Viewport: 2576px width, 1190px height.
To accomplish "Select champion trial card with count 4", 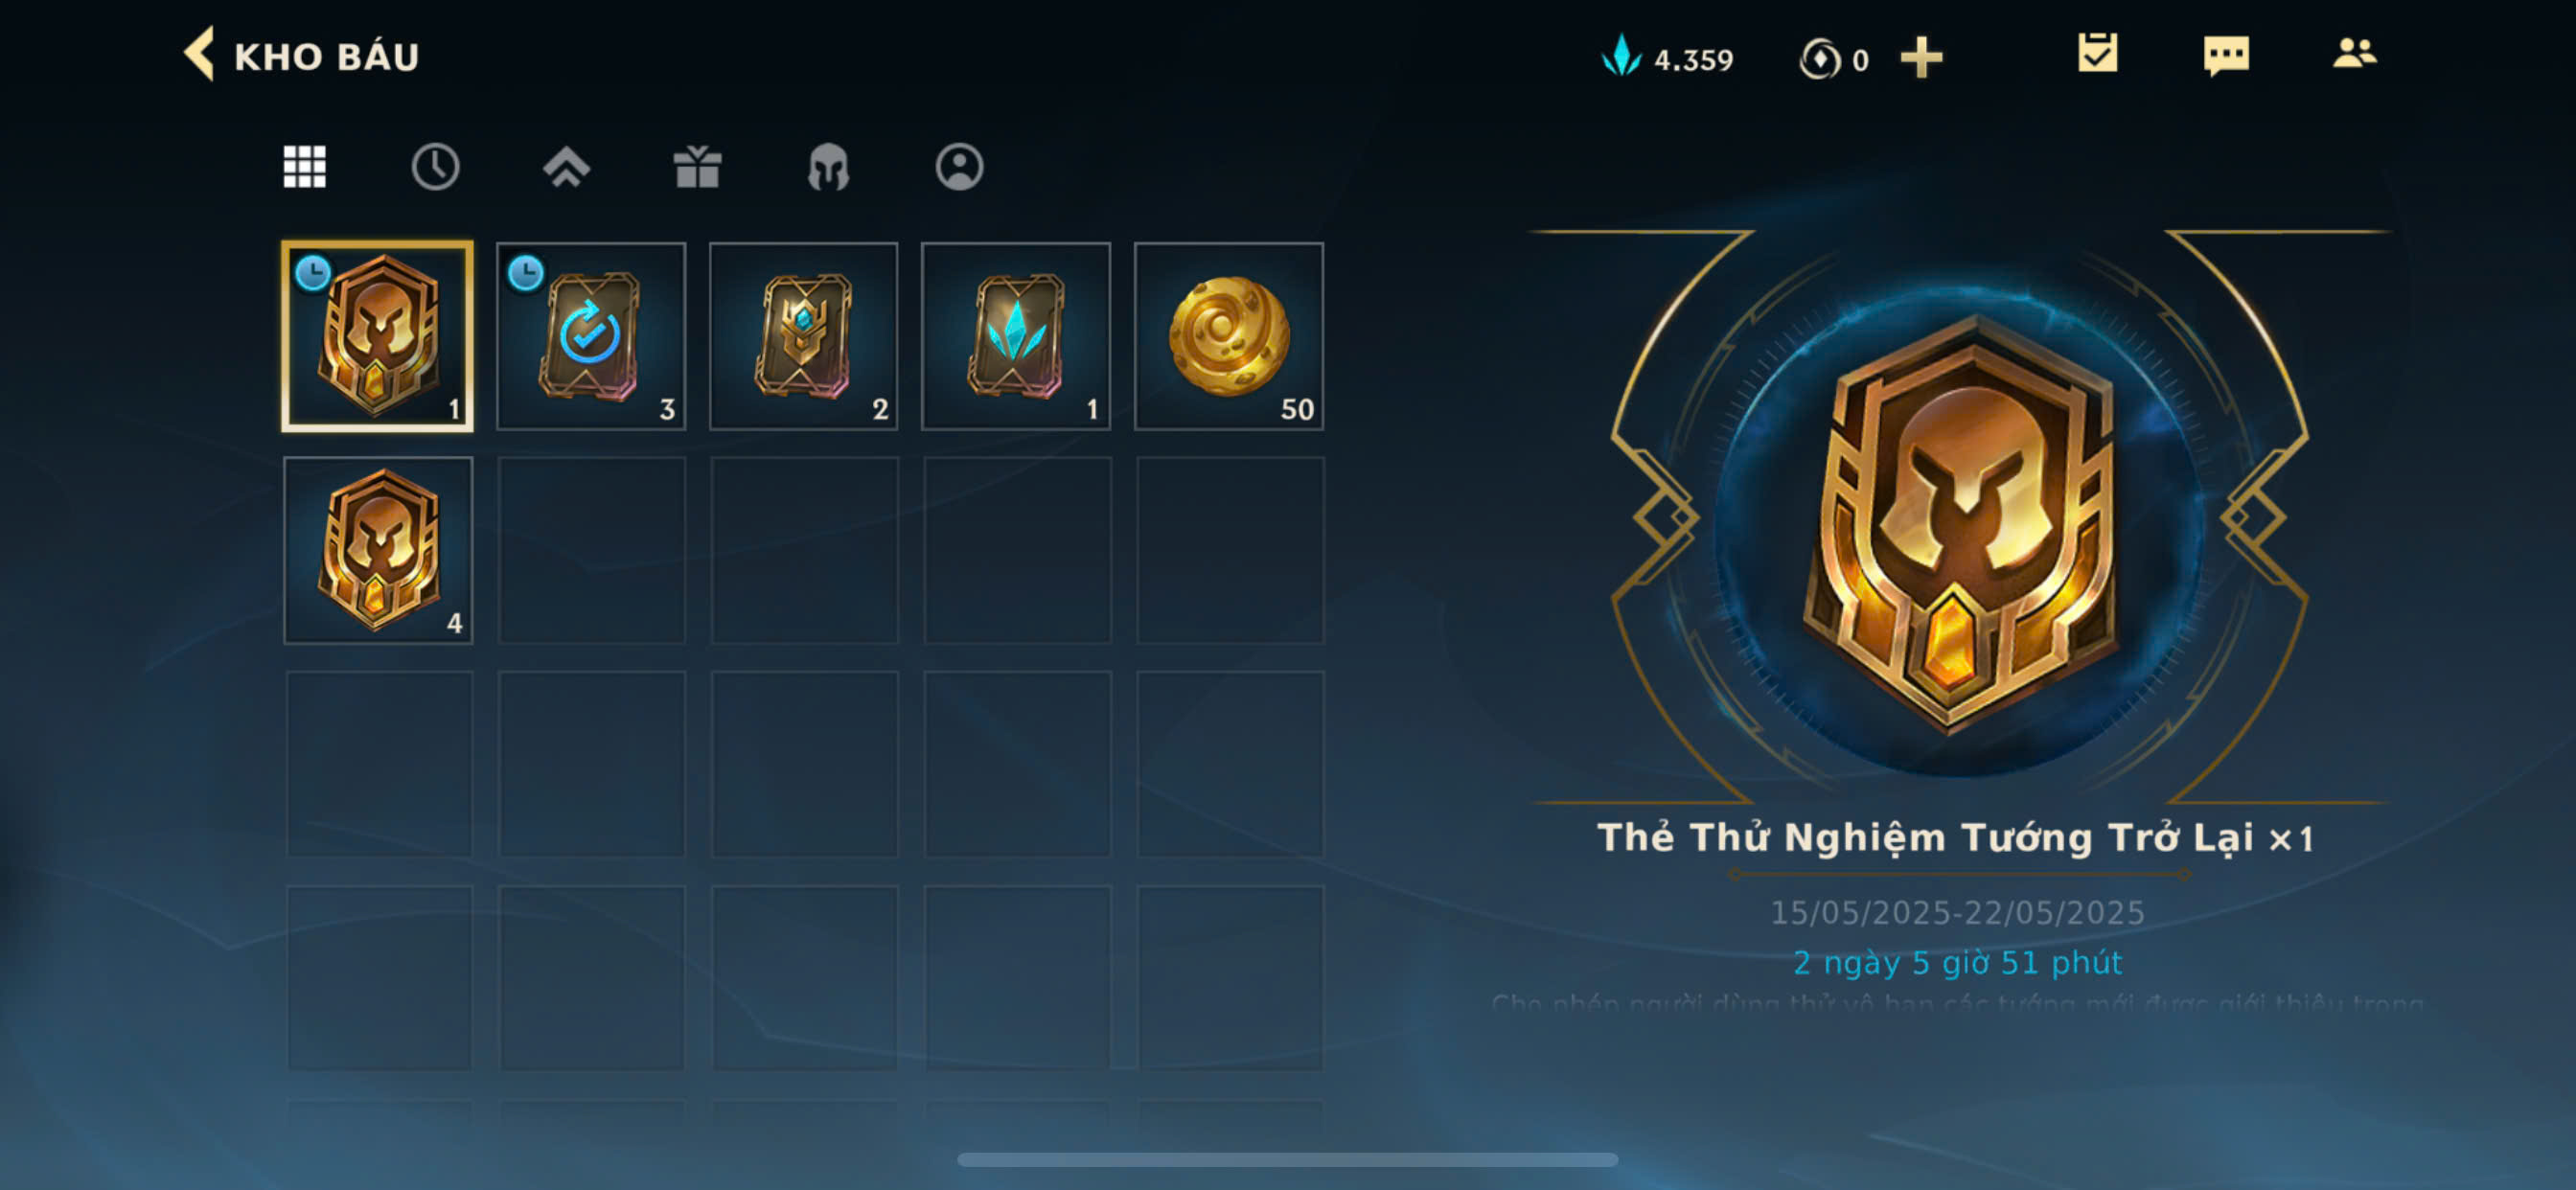I will 378,550.
